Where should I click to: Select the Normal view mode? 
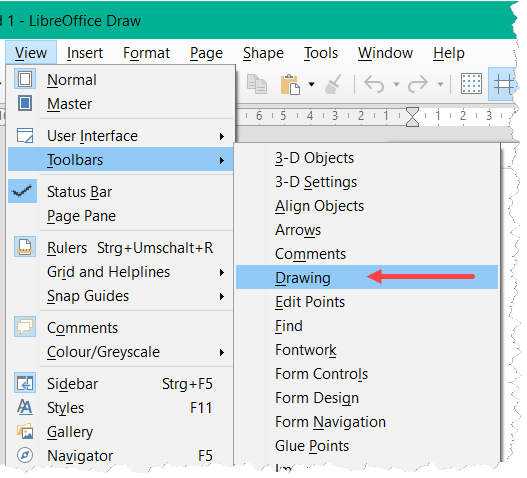[120, 80]
